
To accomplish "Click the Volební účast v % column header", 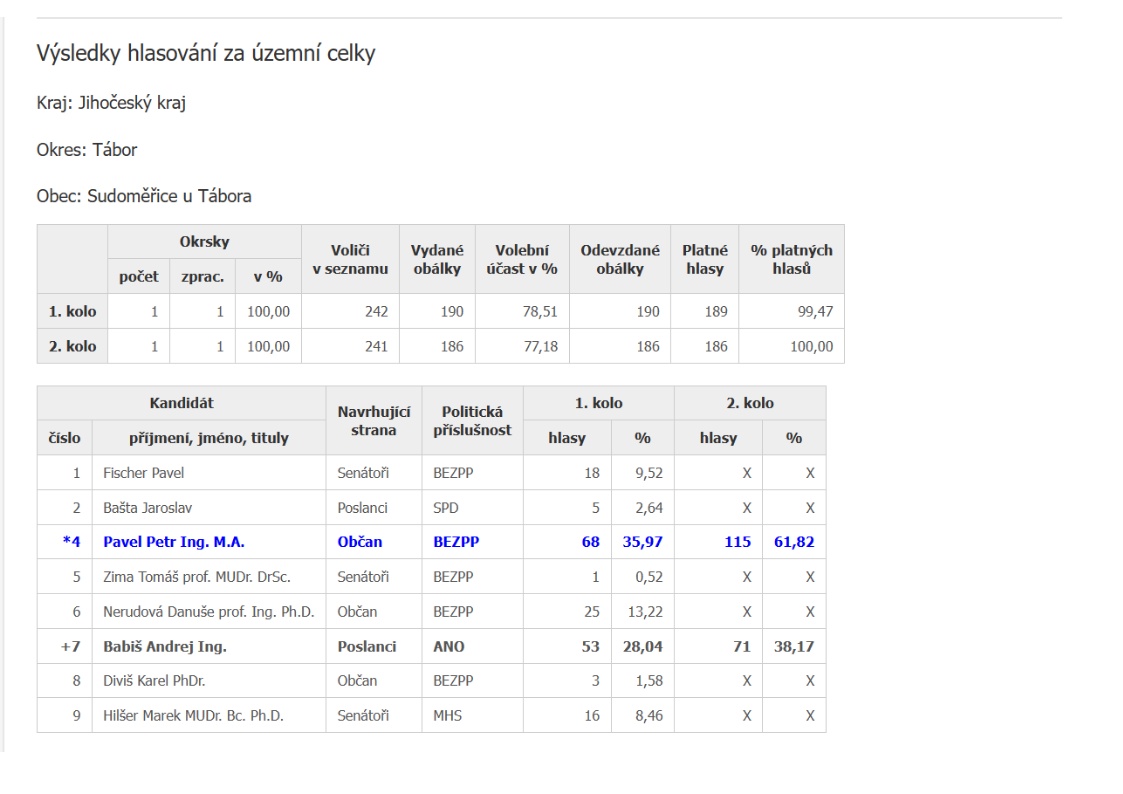I will click(x=515, y=259).
